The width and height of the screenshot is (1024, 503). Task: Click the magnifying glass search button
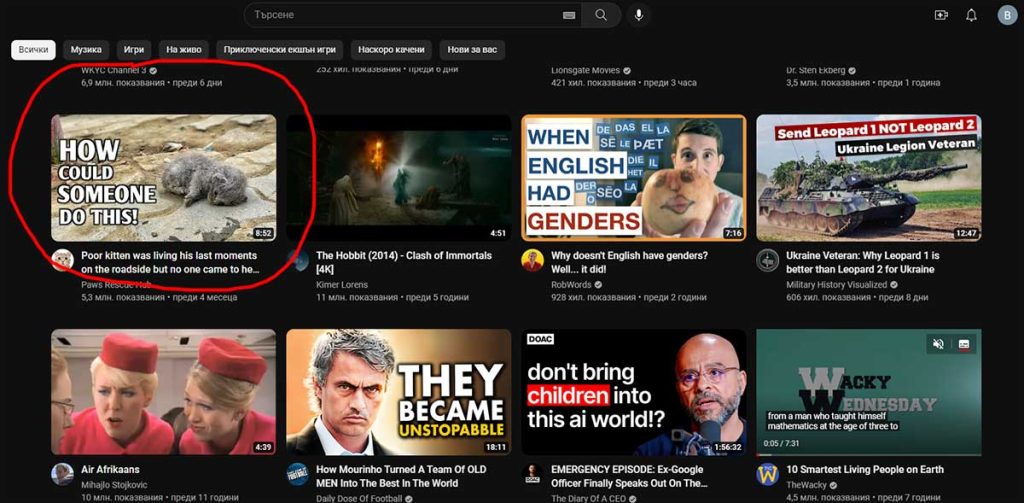click(601, 15)
